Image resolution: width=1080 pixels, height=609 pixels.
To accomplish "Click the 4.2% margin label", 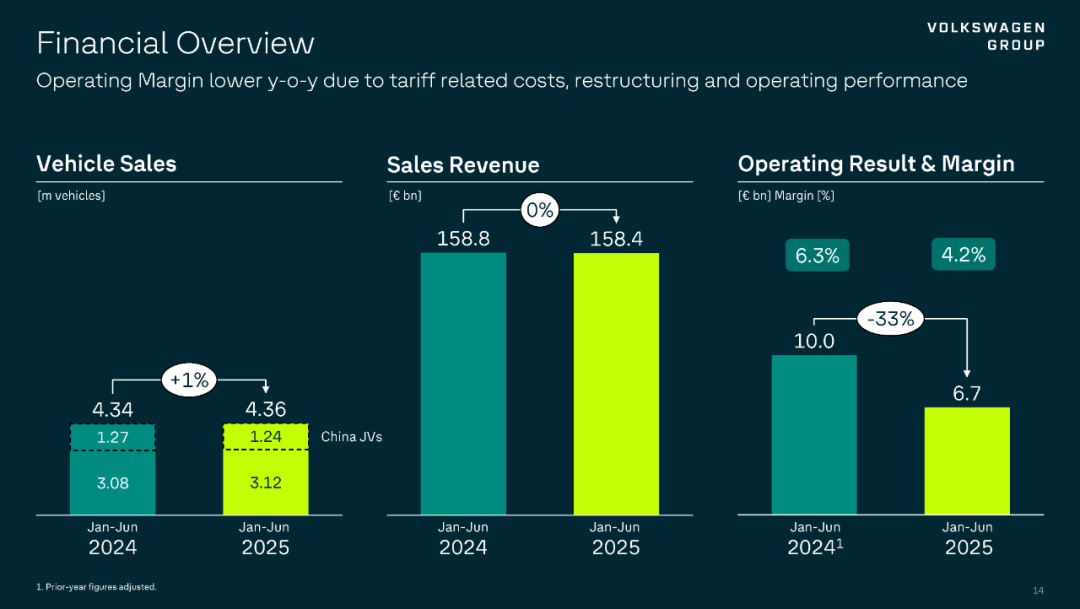I will click(963, 255).
